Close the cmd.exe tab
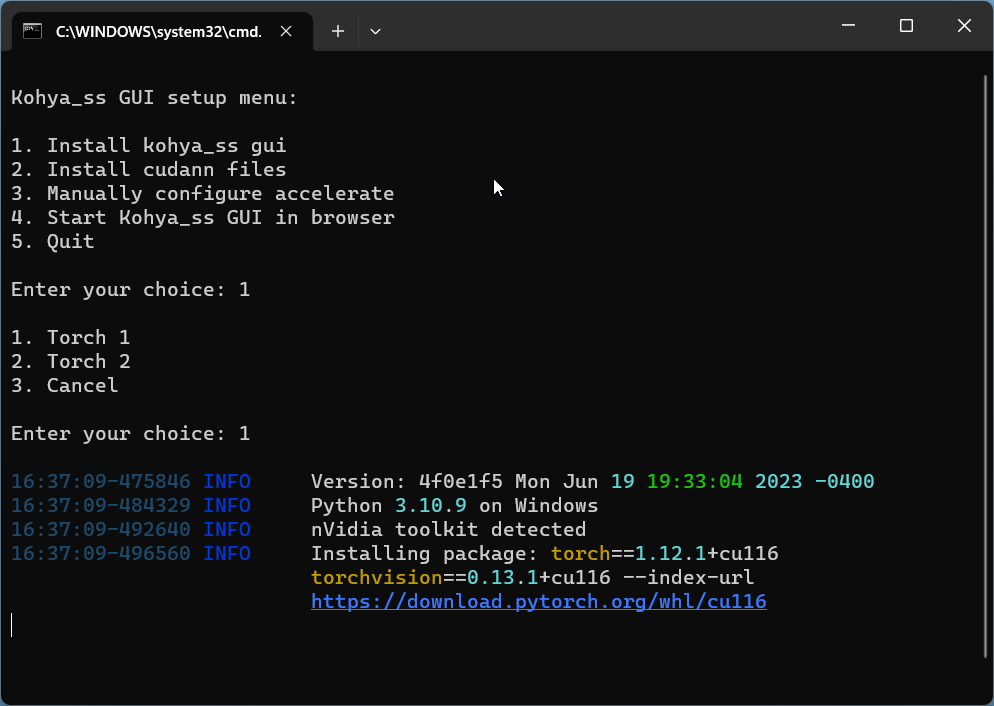Image resolution: width=994 pixels, height=706 pixels. coord(287,31)
